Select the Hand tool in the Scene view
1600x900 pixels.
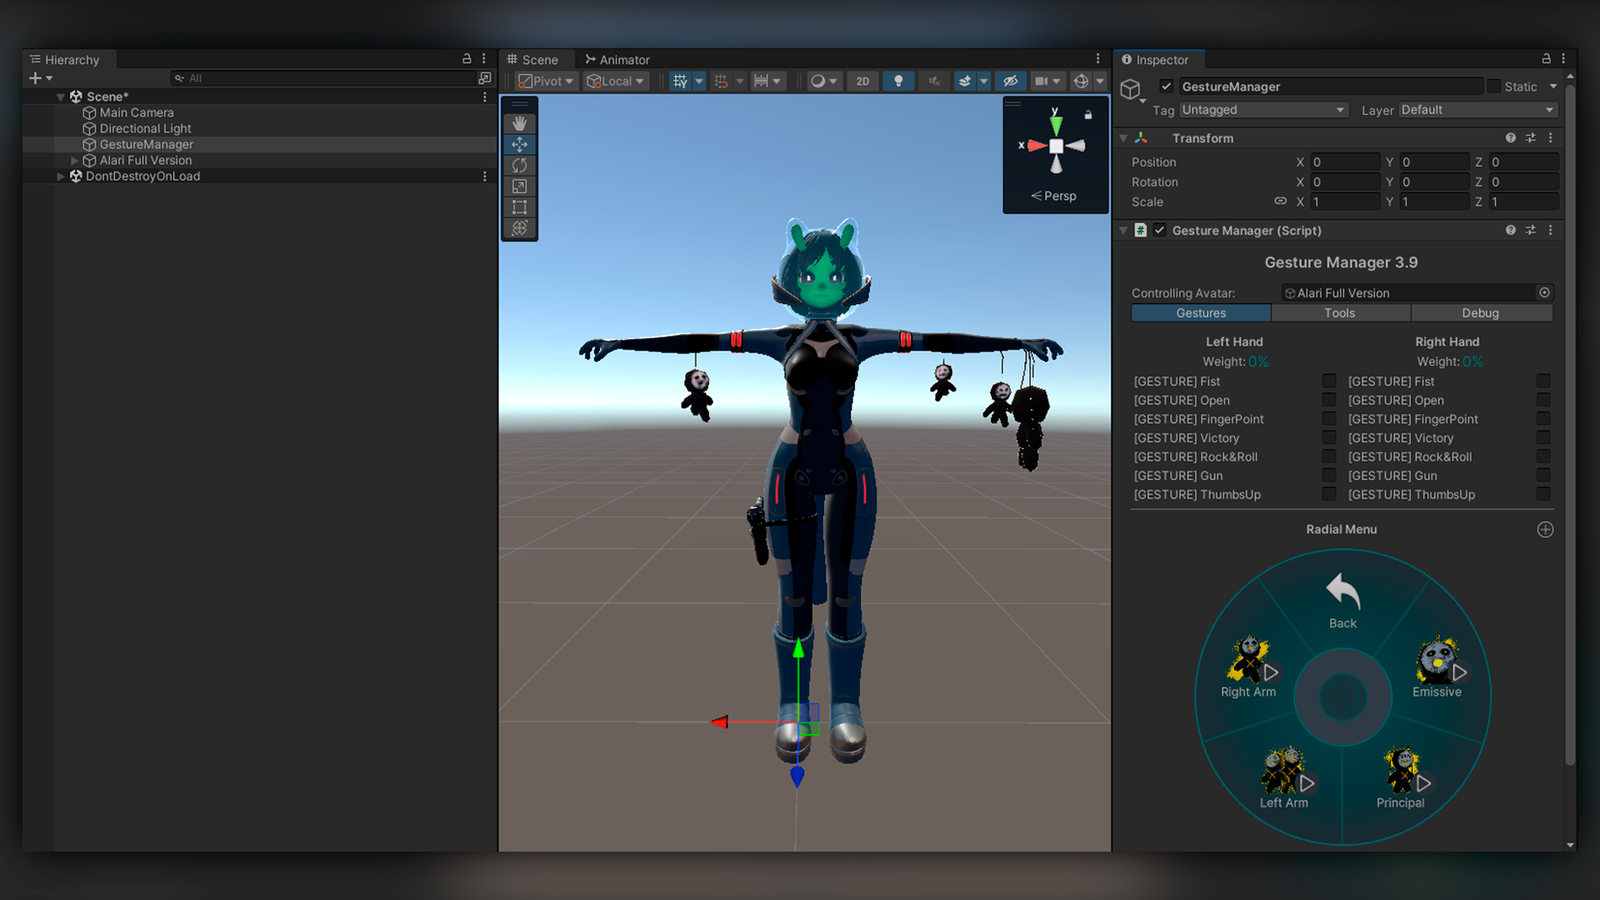click(520, 122)
